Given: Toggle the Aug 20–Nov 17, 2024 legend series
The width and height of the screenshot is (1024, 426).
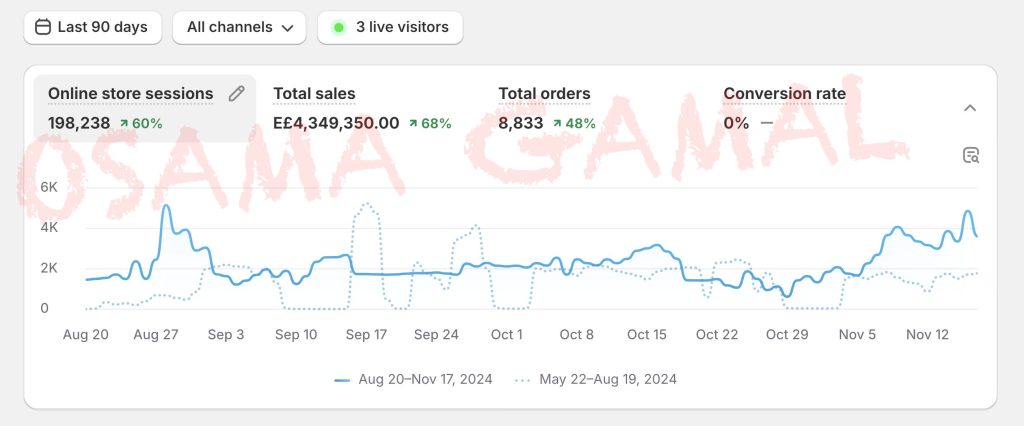Looking at the screenshot, I should 412,380.
